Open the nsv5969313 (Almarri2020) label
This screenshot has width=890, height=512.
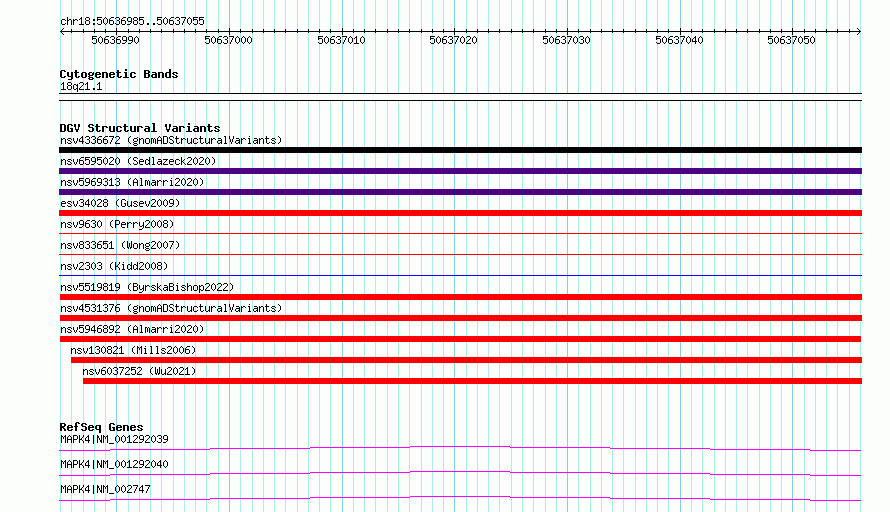tap(132, 182)
